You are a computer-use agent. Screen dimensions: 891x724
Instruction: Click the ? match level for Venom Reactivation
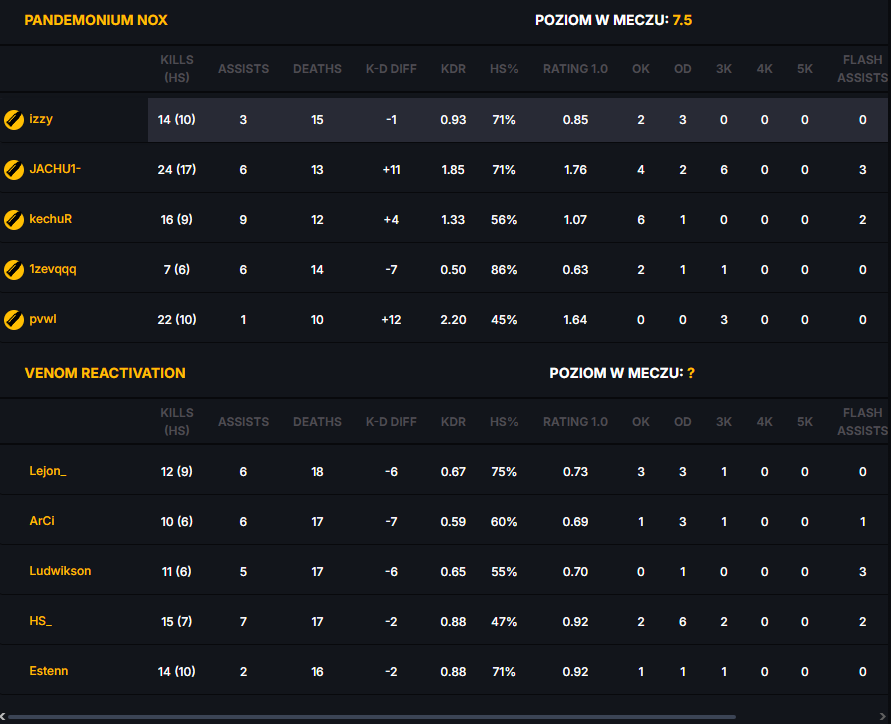[690, 373]
